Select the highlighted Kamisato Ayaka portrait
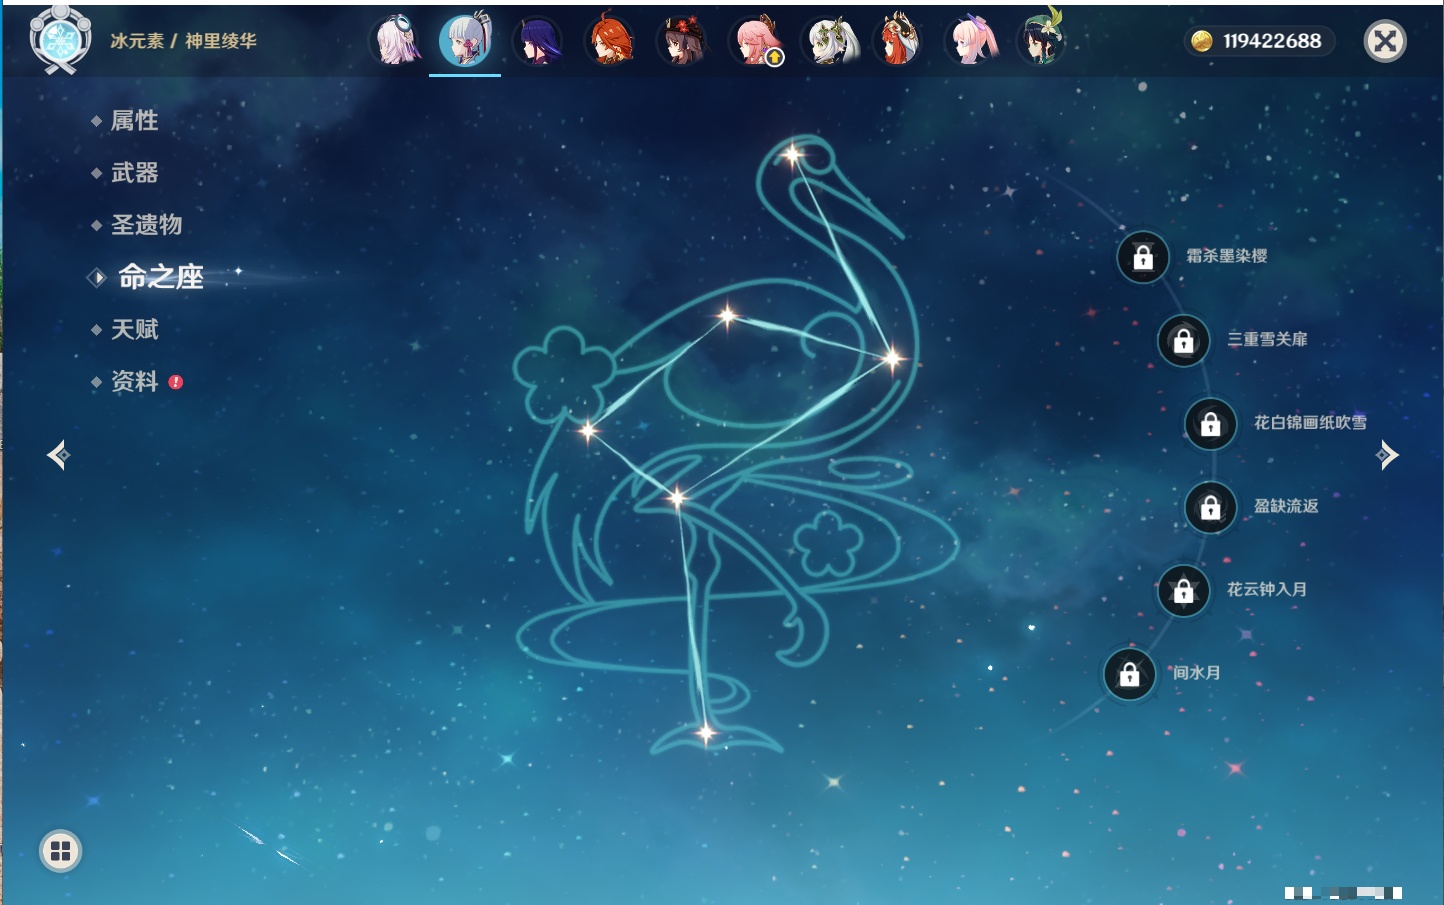1444x905 pixels. [466, 40]
